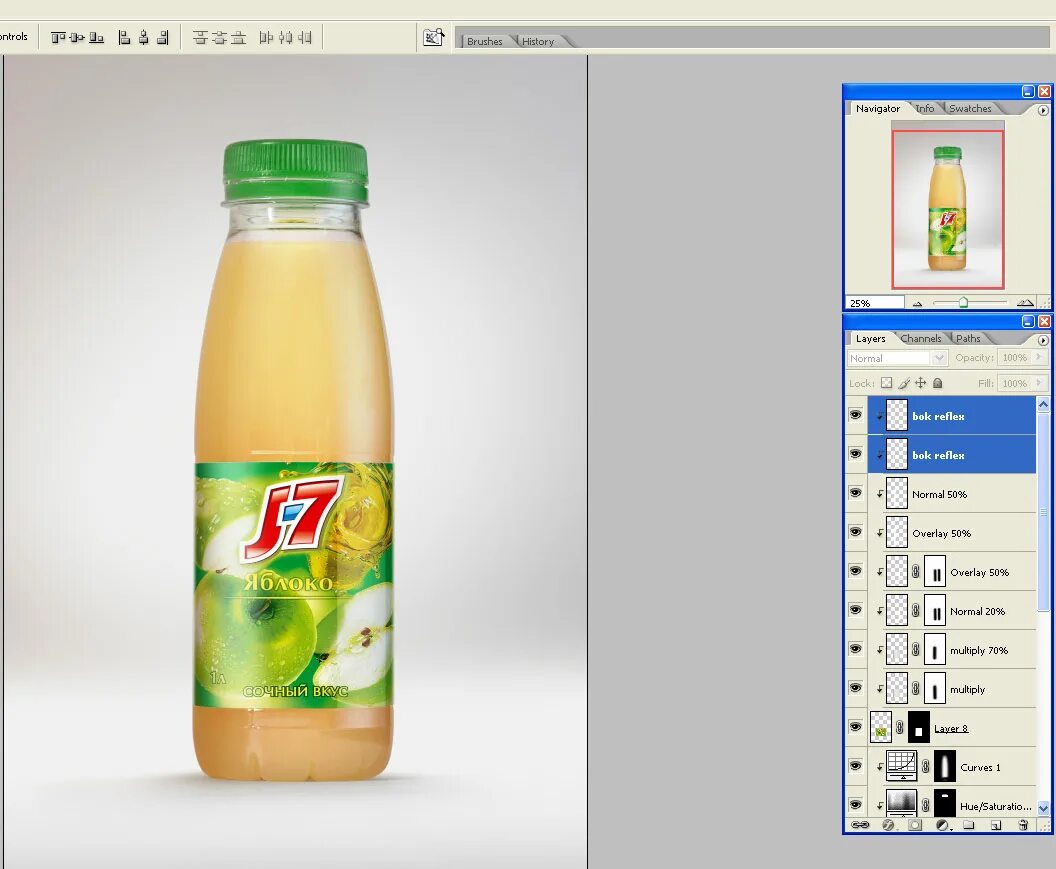Viewport: 1056px width, 869px height.
Task: Click the Navigator zoom in icon
Action: 1025,302
